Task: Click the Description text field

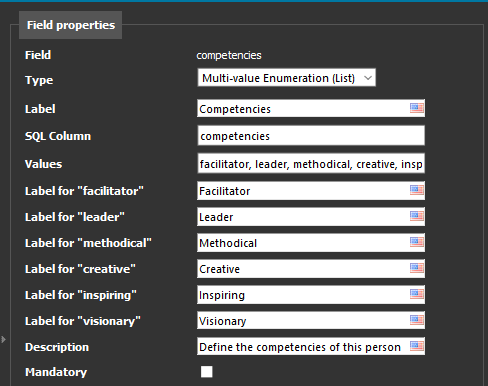Action: [311, 346]
